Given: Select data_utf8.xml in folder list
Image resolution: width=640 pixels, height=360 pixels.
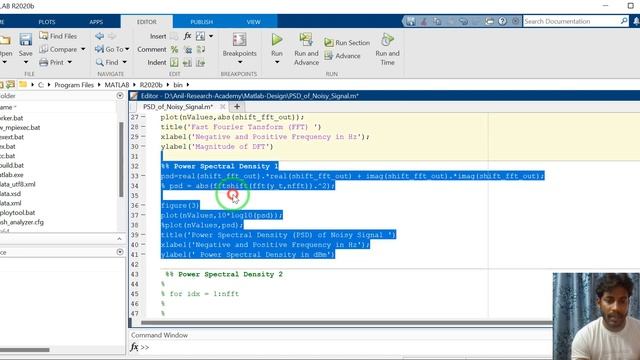Looking at the screenshot, I should tap(18, 184).
